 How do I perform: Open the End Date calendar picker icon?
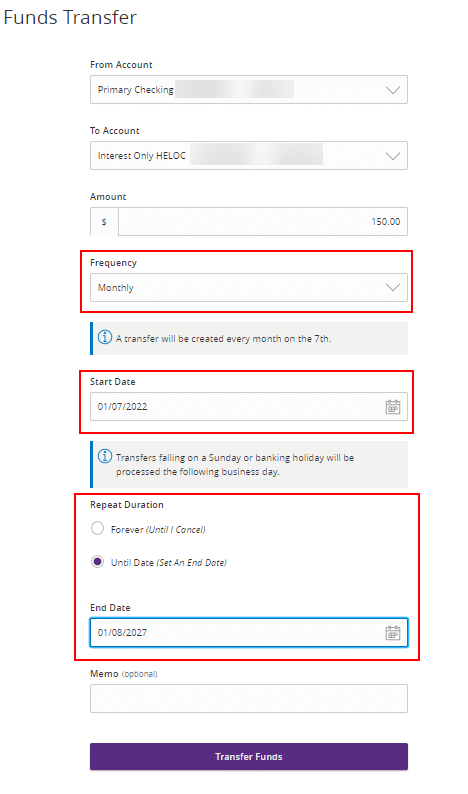point(393,632)
